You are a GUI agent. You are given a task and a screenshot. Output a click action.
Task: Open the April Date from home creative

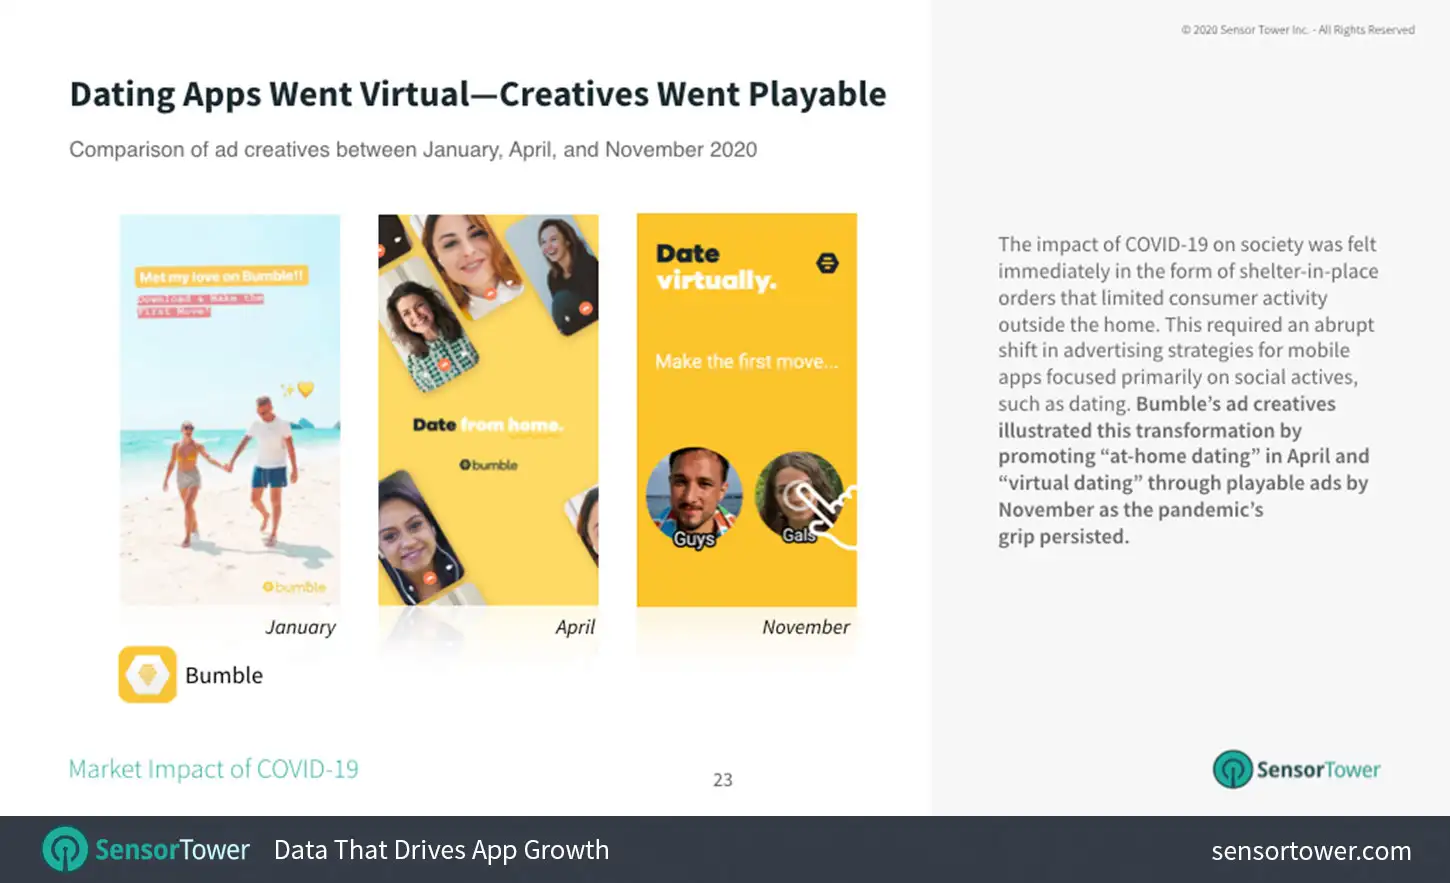coord(488,409)
